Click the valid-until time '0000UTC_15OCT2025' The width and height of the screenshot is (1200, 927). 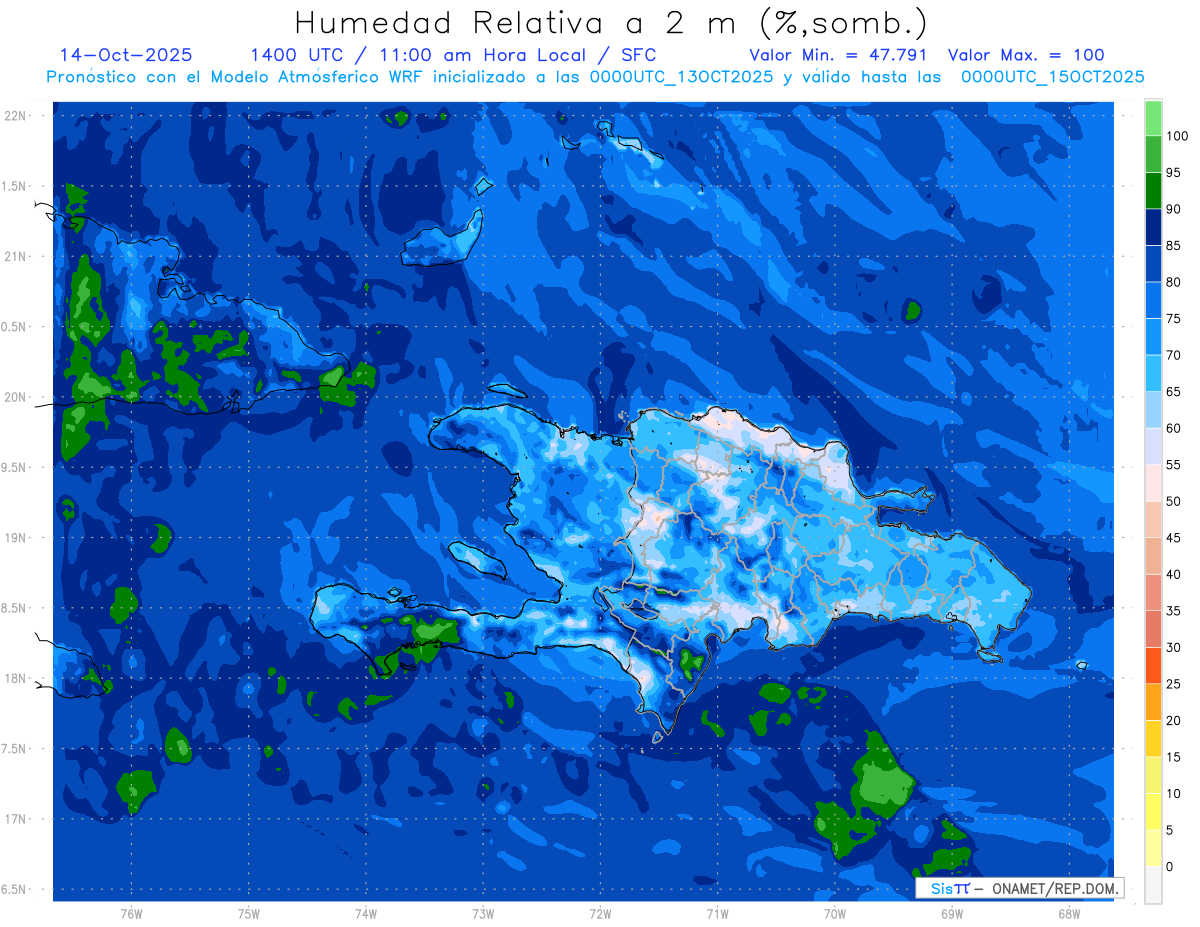(x=1053, y=77)
